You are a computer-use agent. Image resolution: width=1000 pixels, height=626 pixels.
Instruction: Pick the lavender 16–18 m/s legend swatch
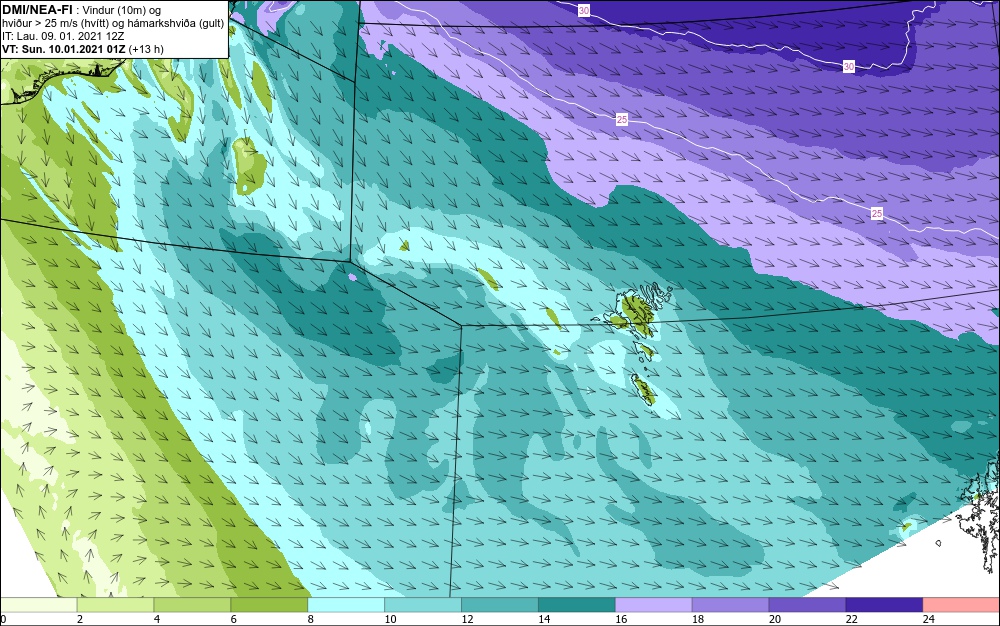[654, 605]
